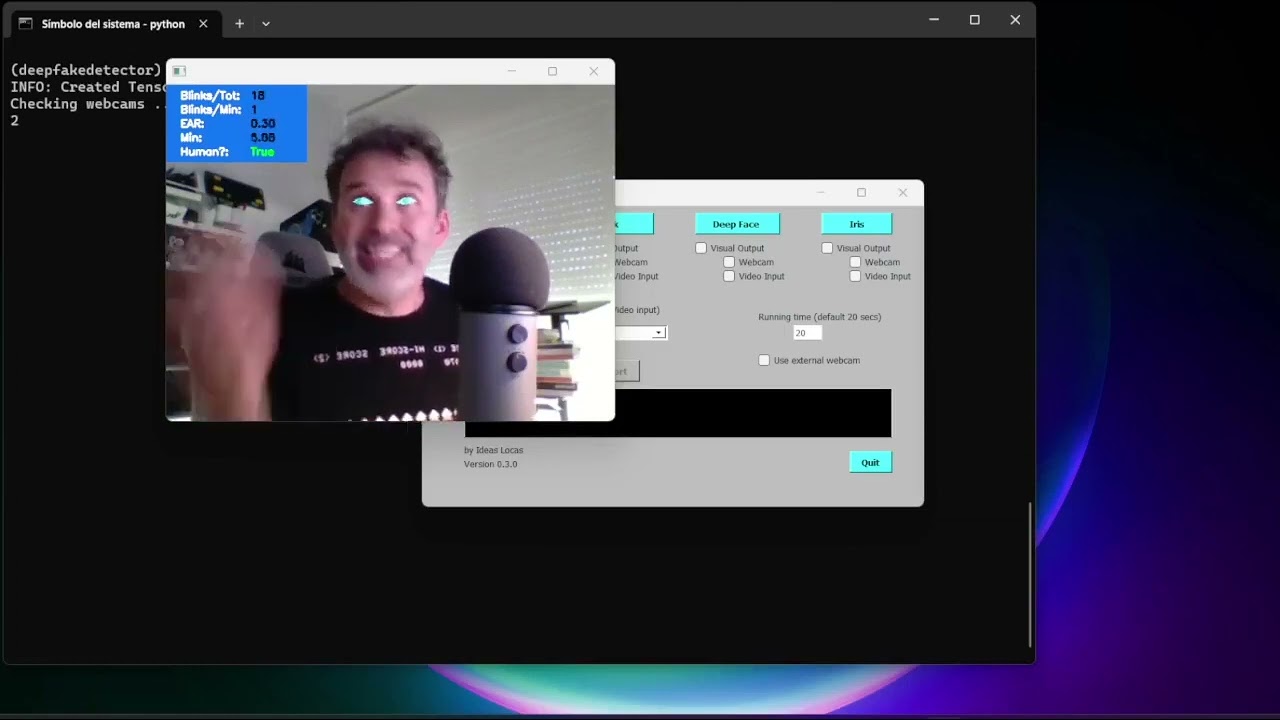The height and width of the screenshot is (720, 1280).
Task: Click the Running time input field
Action: 807,333
